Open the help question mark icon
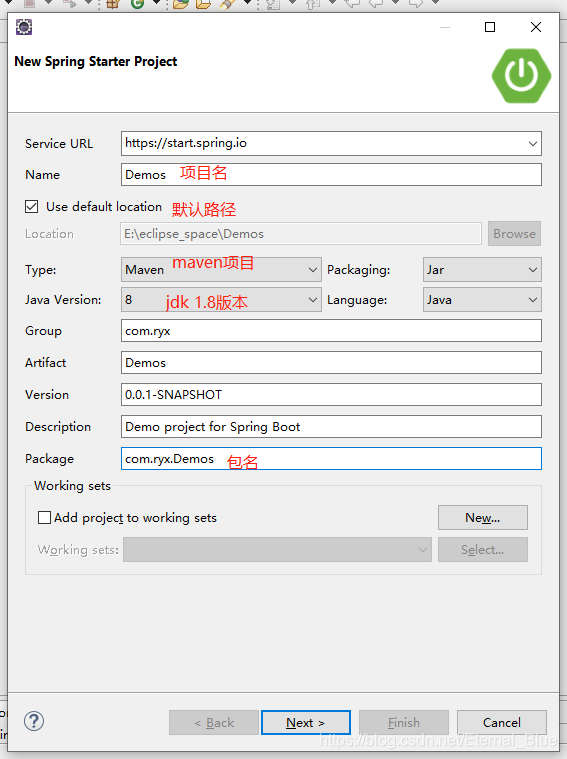 [34, 721]
